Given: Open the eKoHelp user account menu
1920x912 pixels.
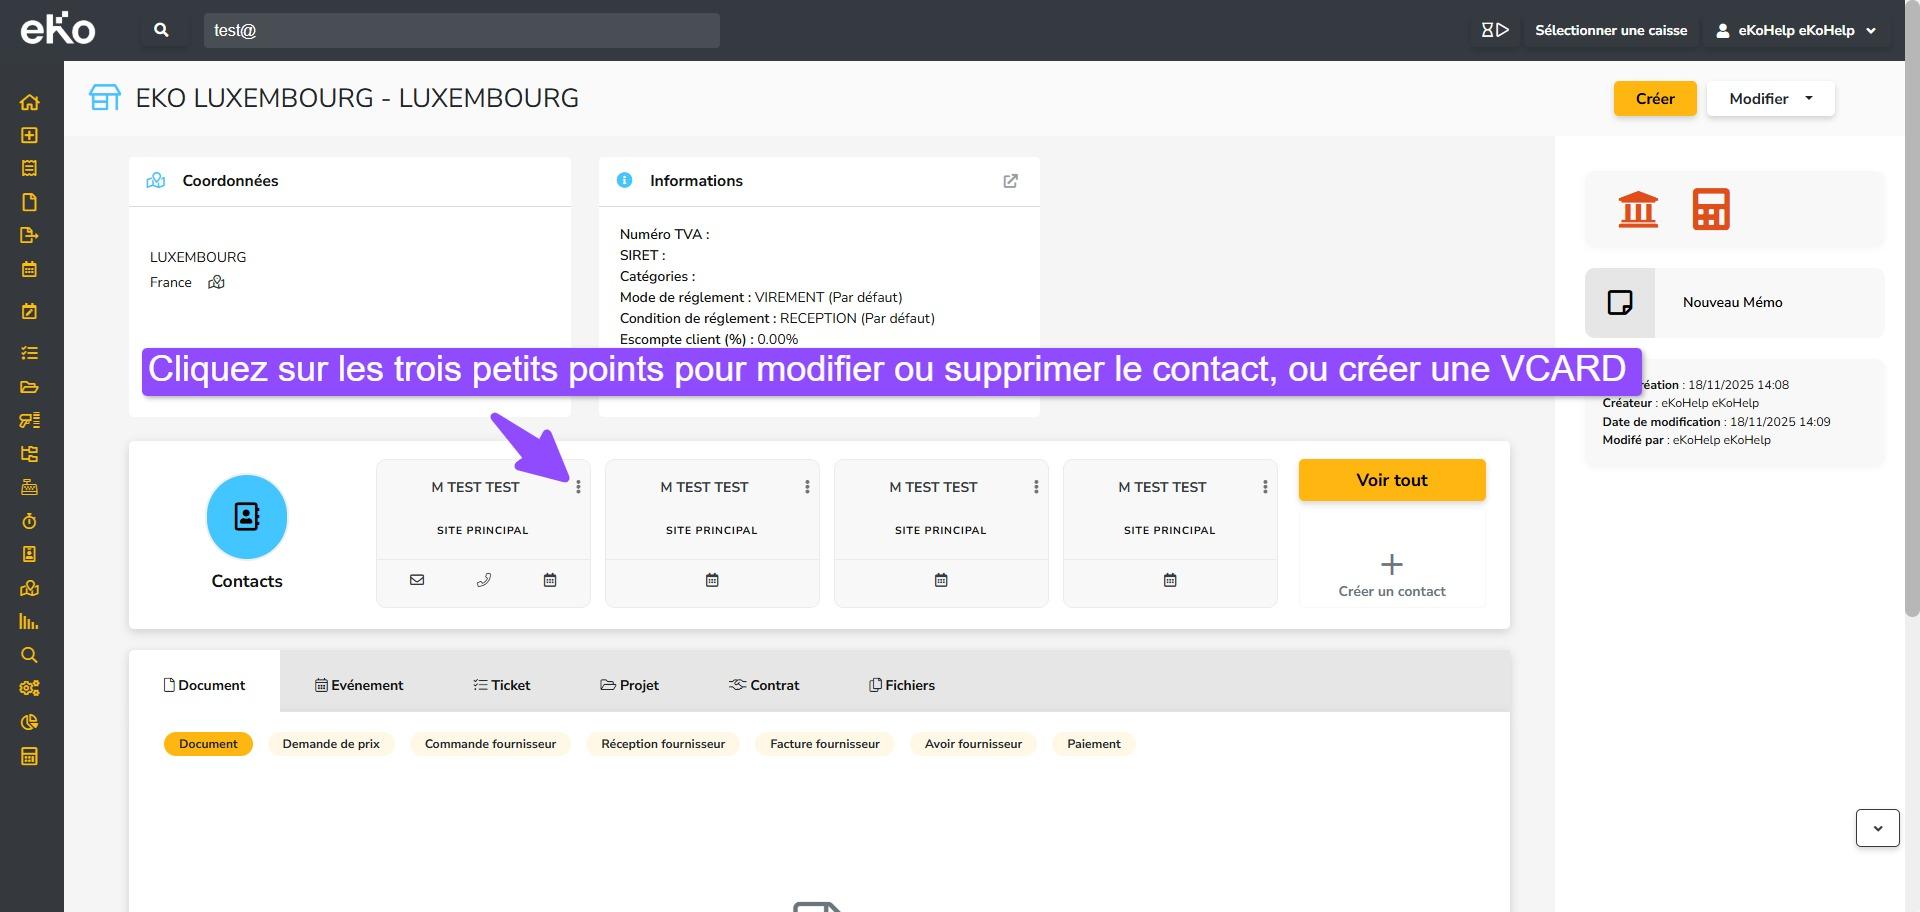Looking at the screenshot, I should coord(1795,30).
